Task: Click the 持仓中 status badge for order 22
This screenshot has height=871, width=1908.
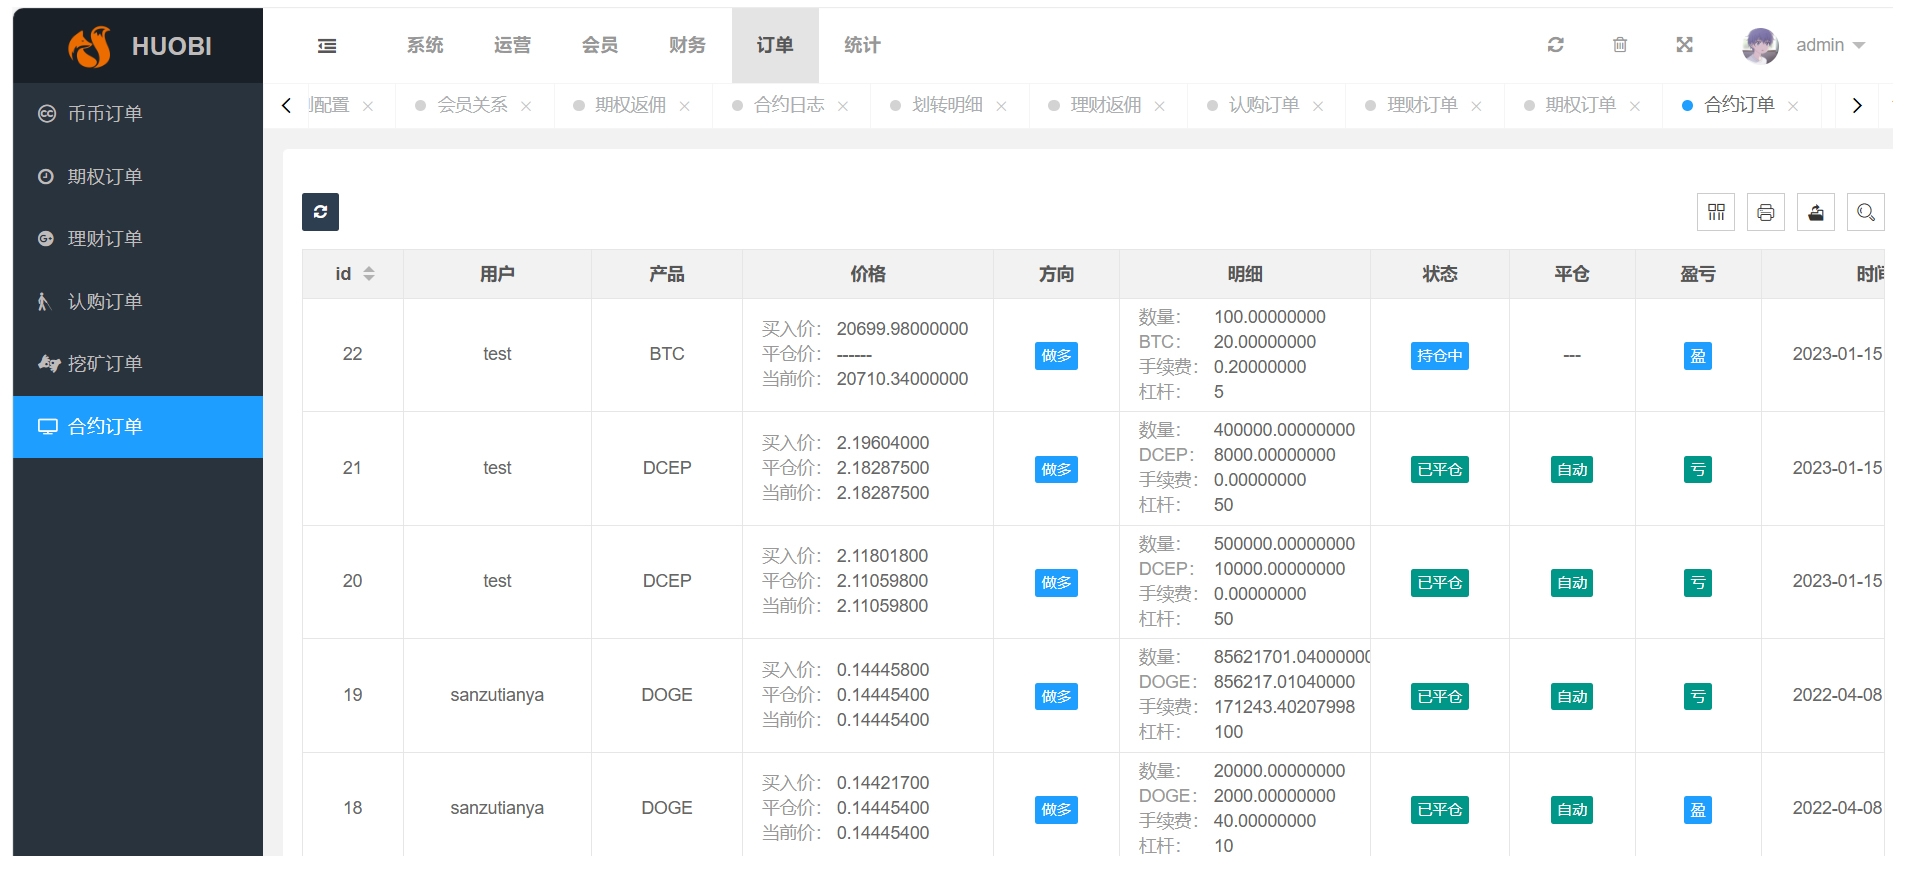Action: tap(1439, 356)
